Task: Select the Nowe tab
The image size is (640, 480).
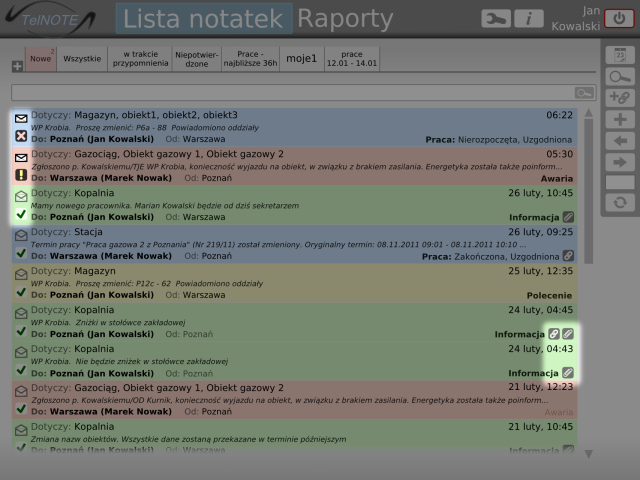Action: tap(41, 59)
